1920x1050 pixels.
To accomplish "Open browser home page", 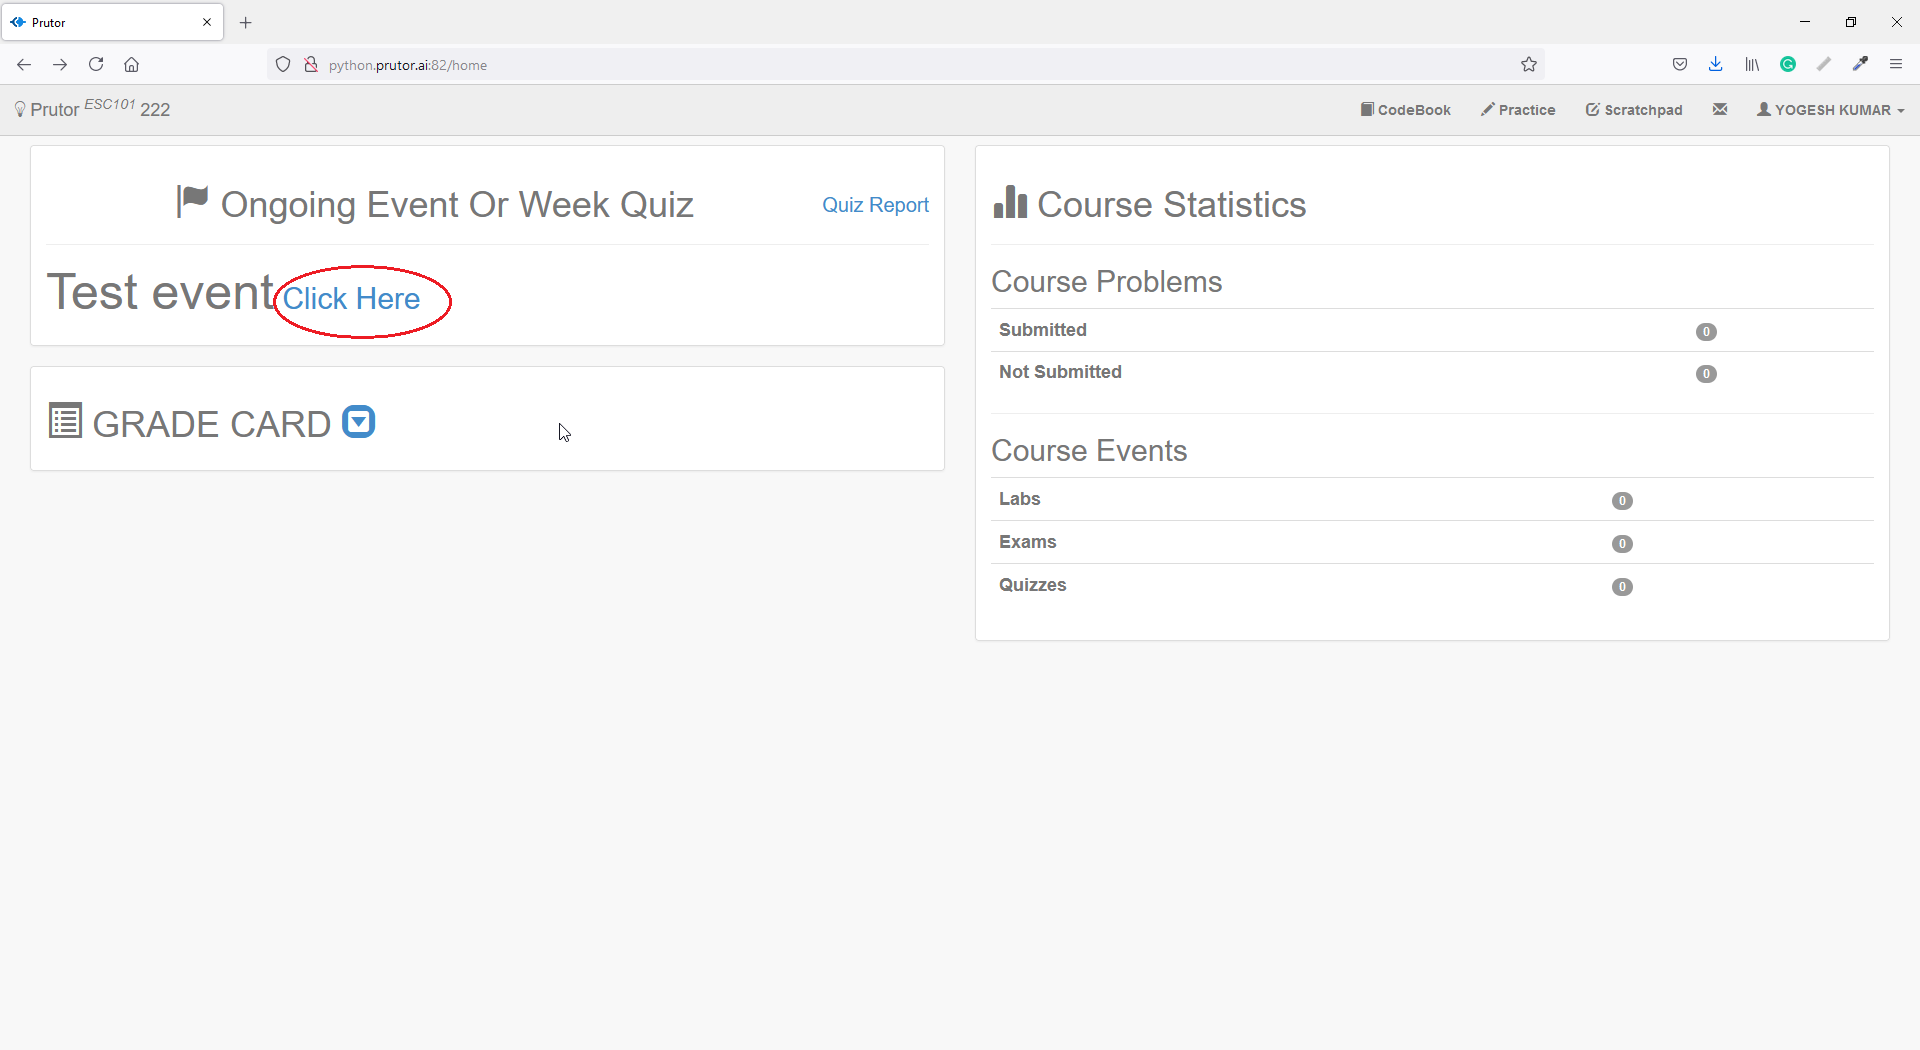I will click(131, 65).
